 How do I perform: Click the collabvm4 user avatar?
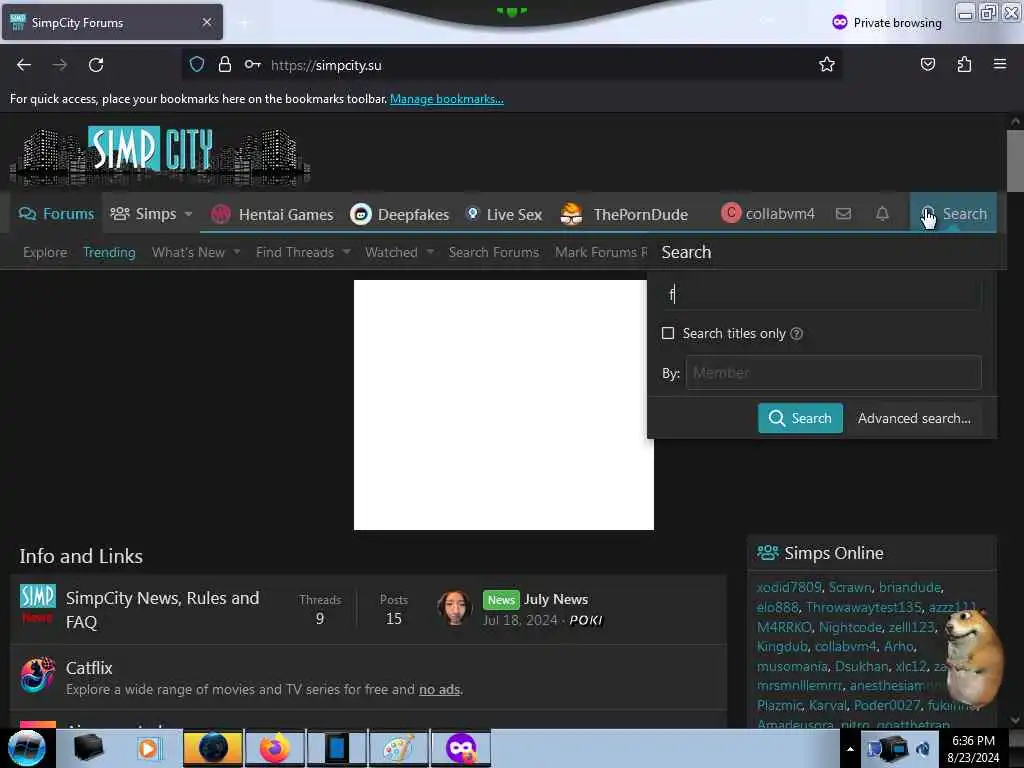(x=731, y=213)
